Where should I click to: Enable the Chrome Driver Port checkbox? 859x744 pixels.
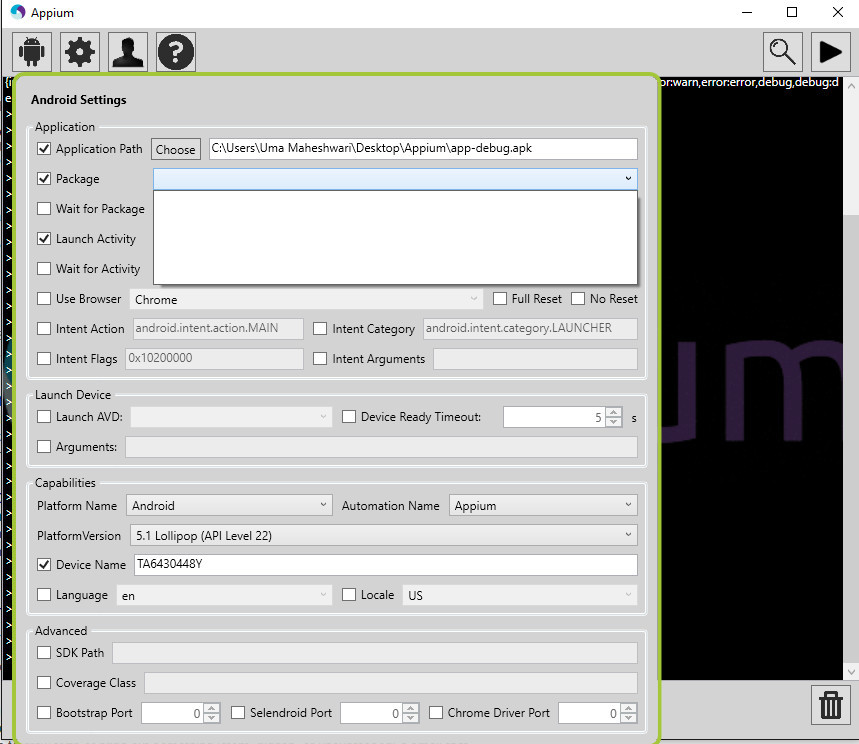click(436, 713)
